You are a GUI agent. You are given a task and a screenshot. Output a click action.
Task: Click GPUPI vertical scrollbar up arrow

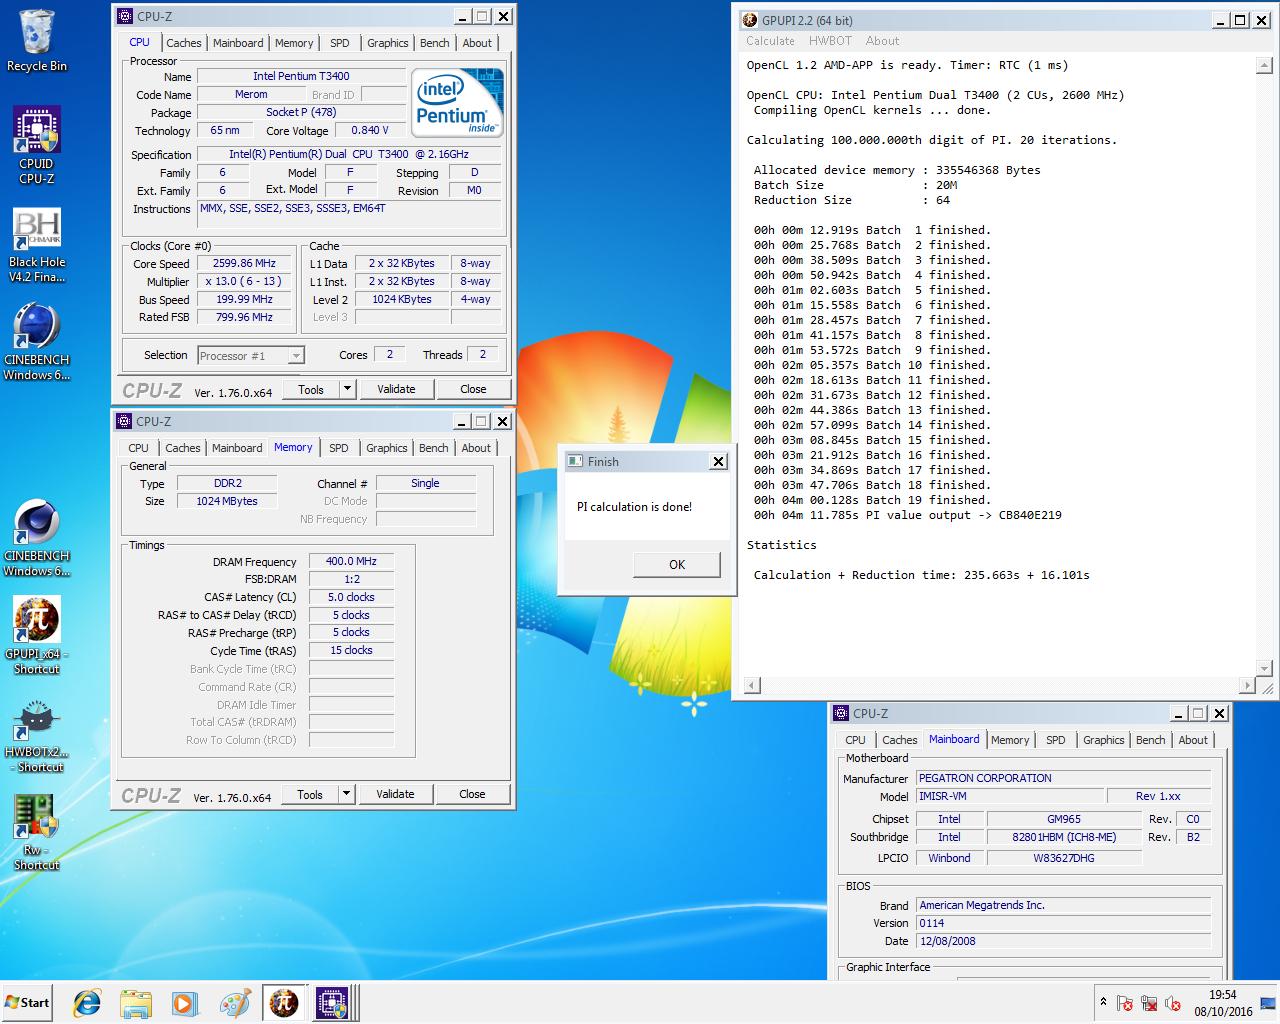1264,65
